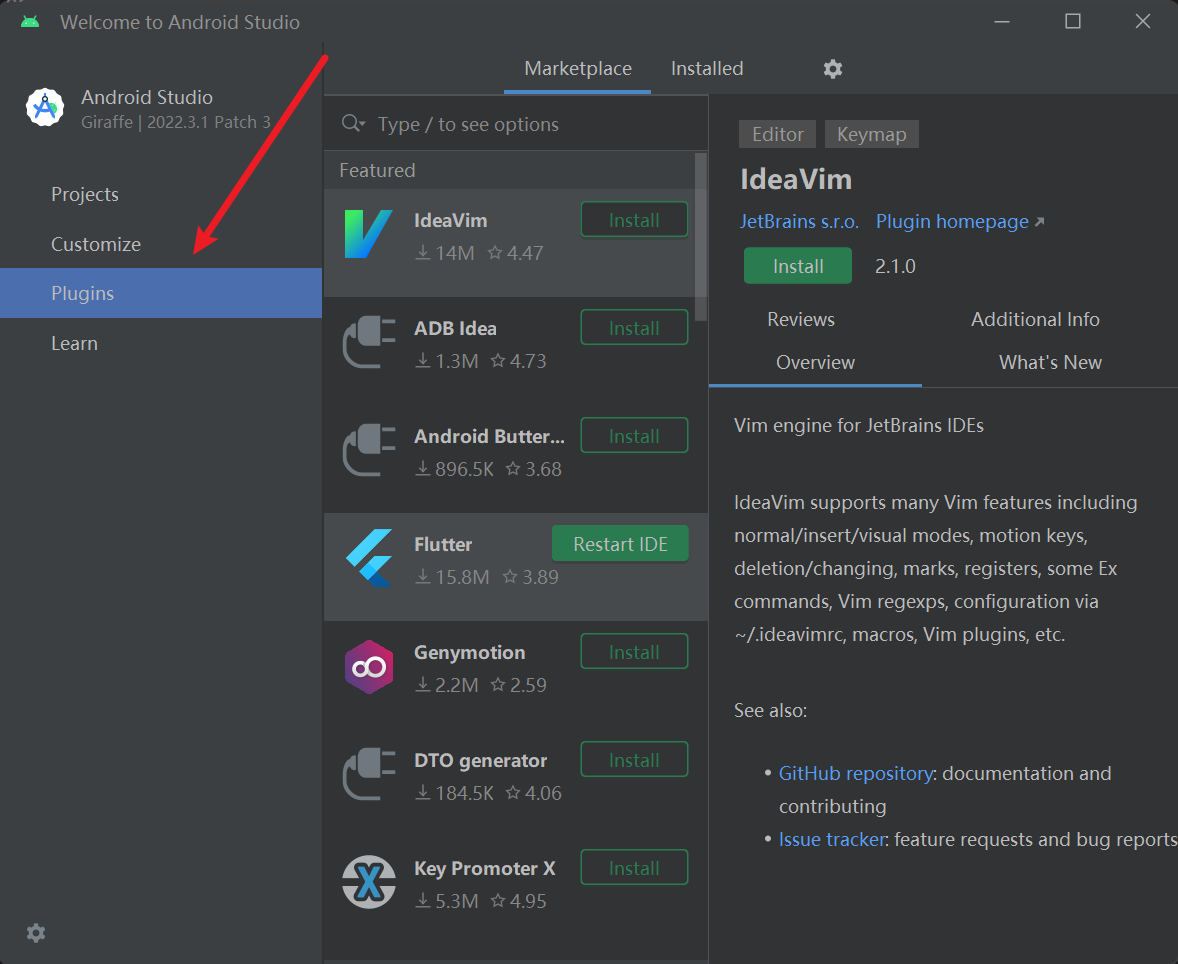Select Plugins in sidebar
The width and height of the screenshot is (1178, 964).
161,293
